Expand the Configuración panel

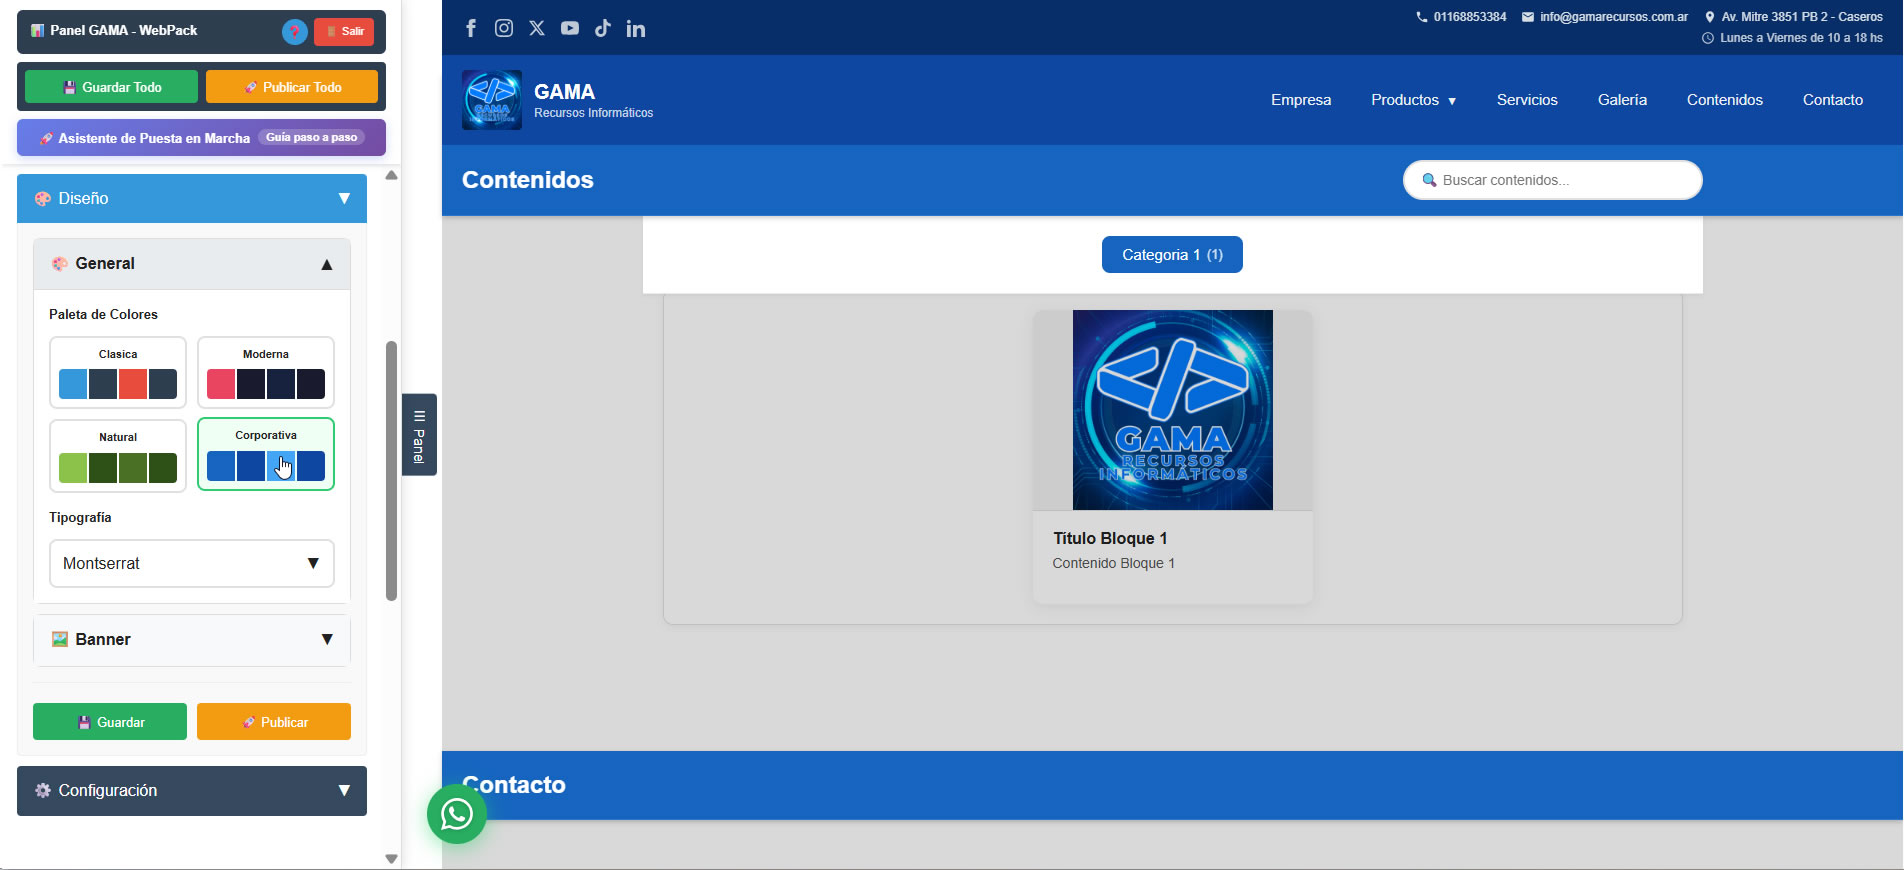tap(192, 791)
